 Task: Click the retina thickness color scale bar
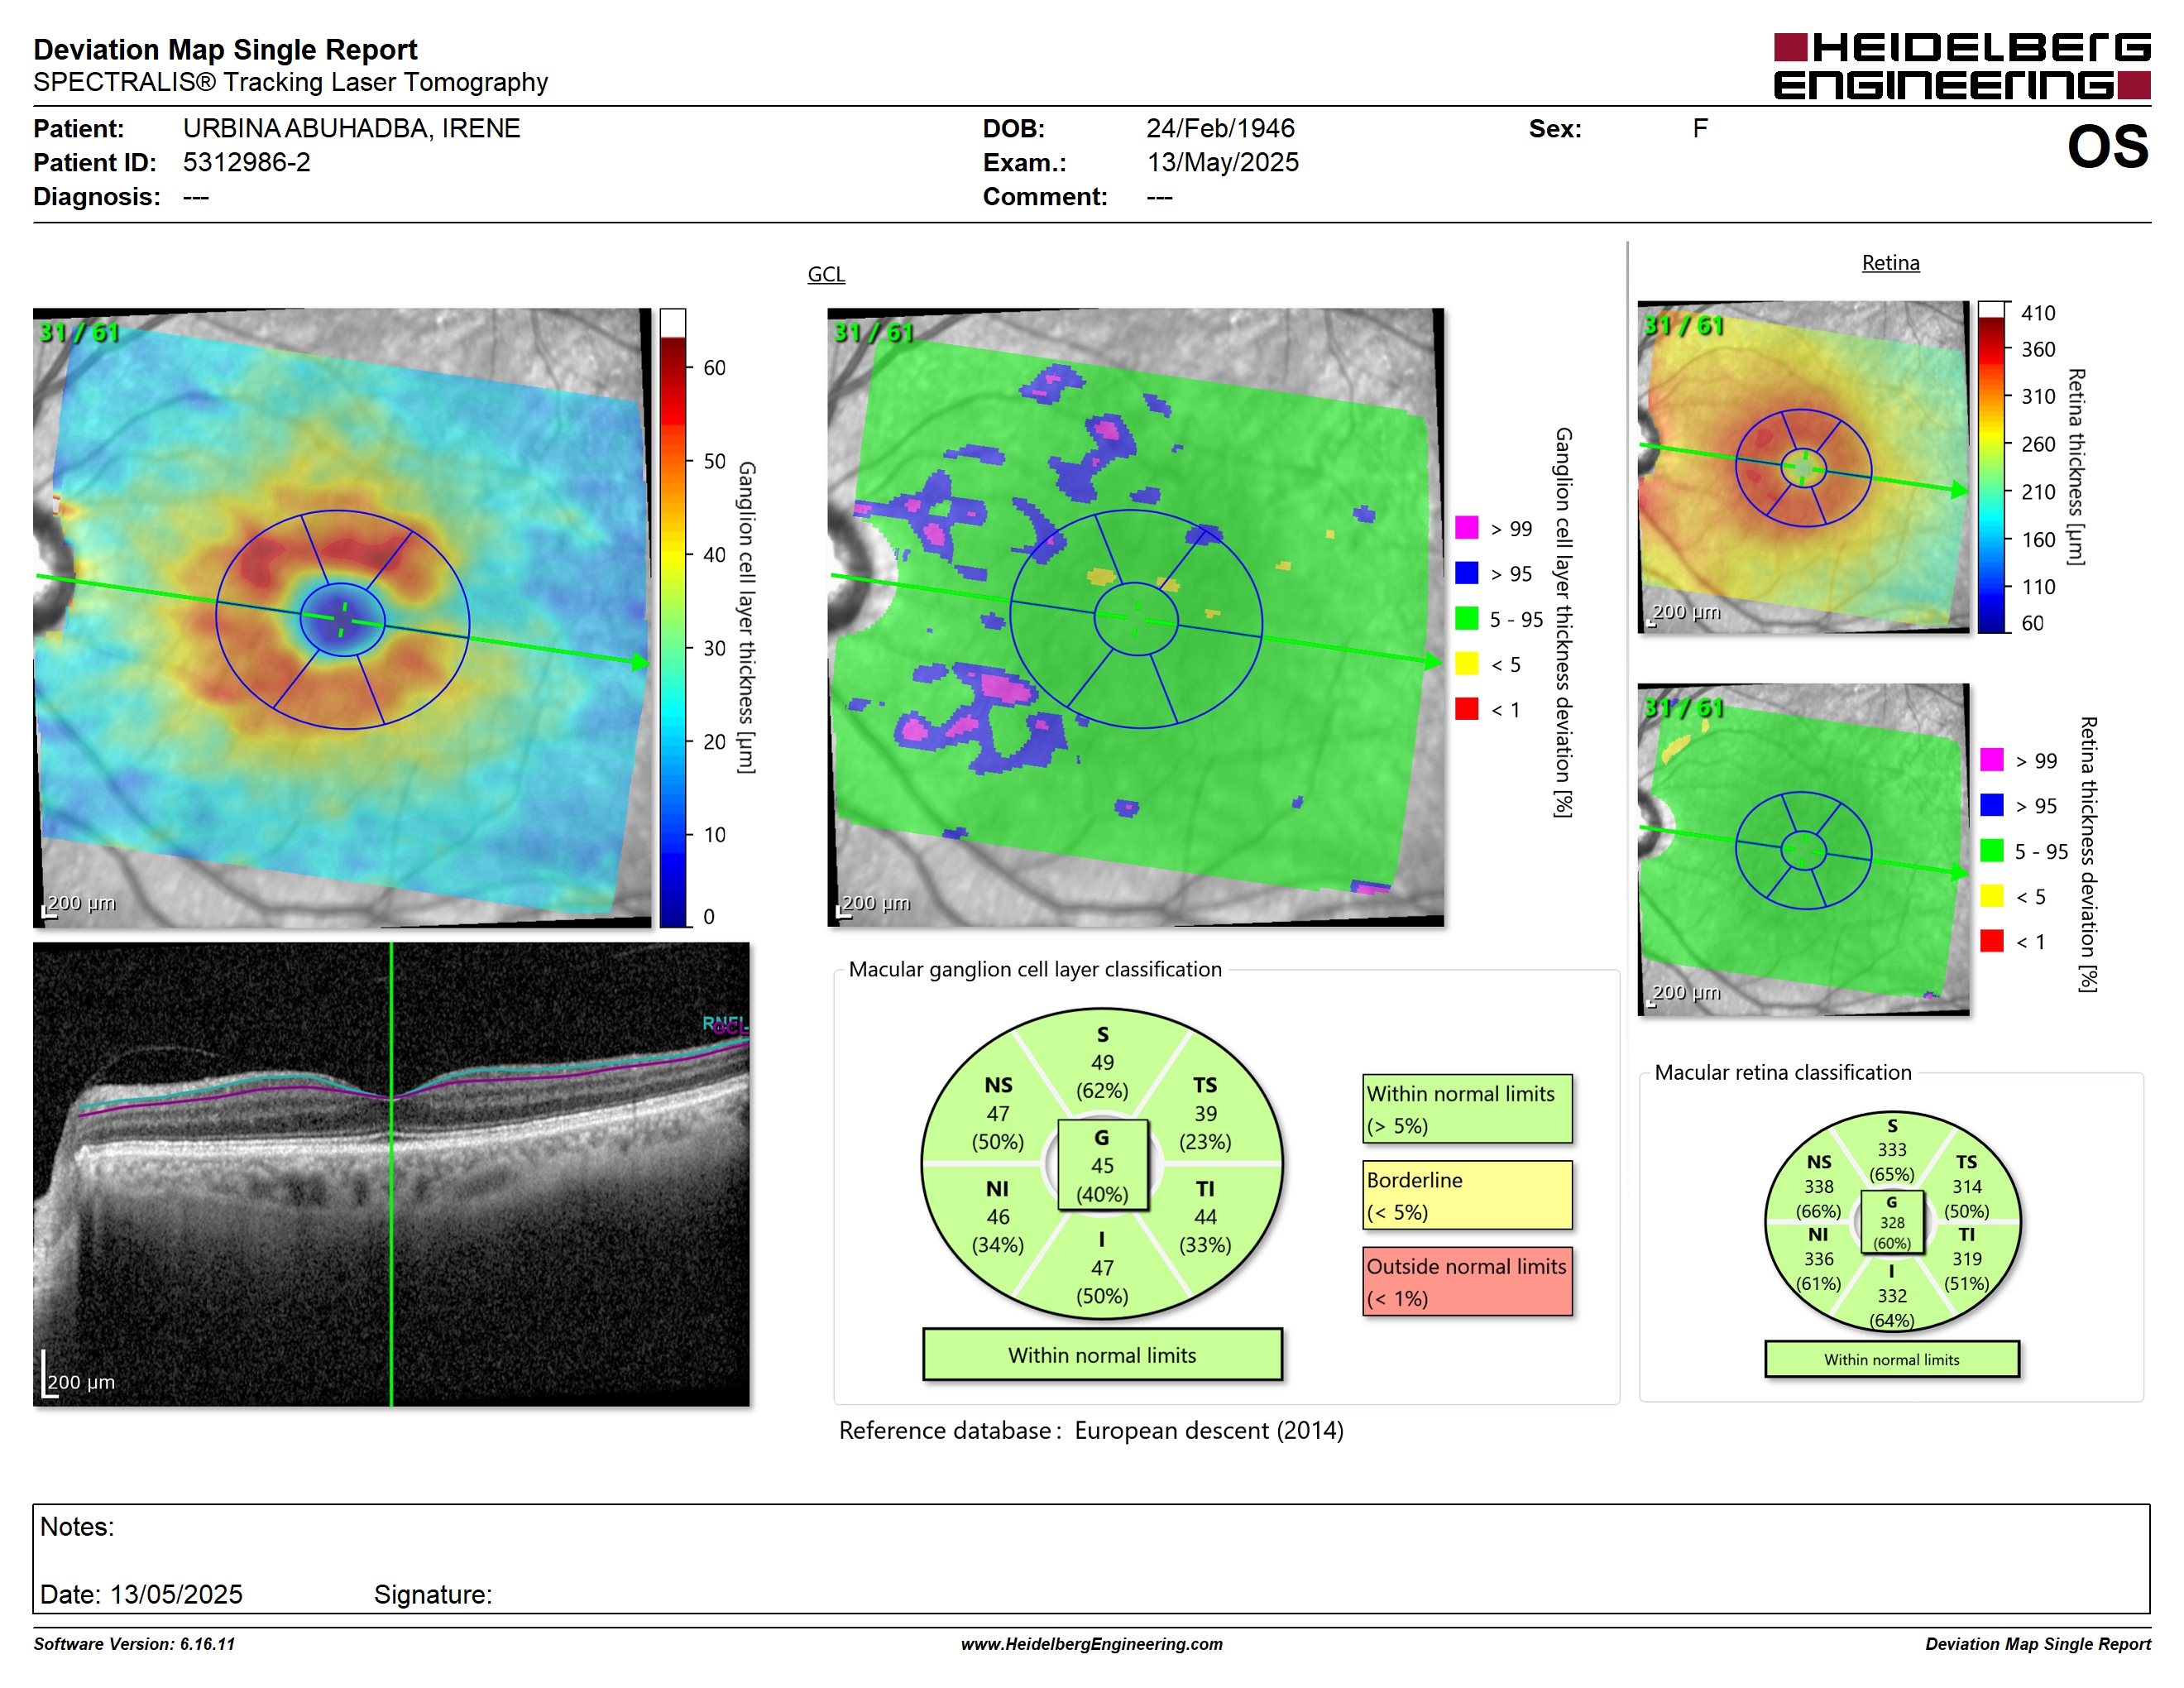click(1992, 467)
